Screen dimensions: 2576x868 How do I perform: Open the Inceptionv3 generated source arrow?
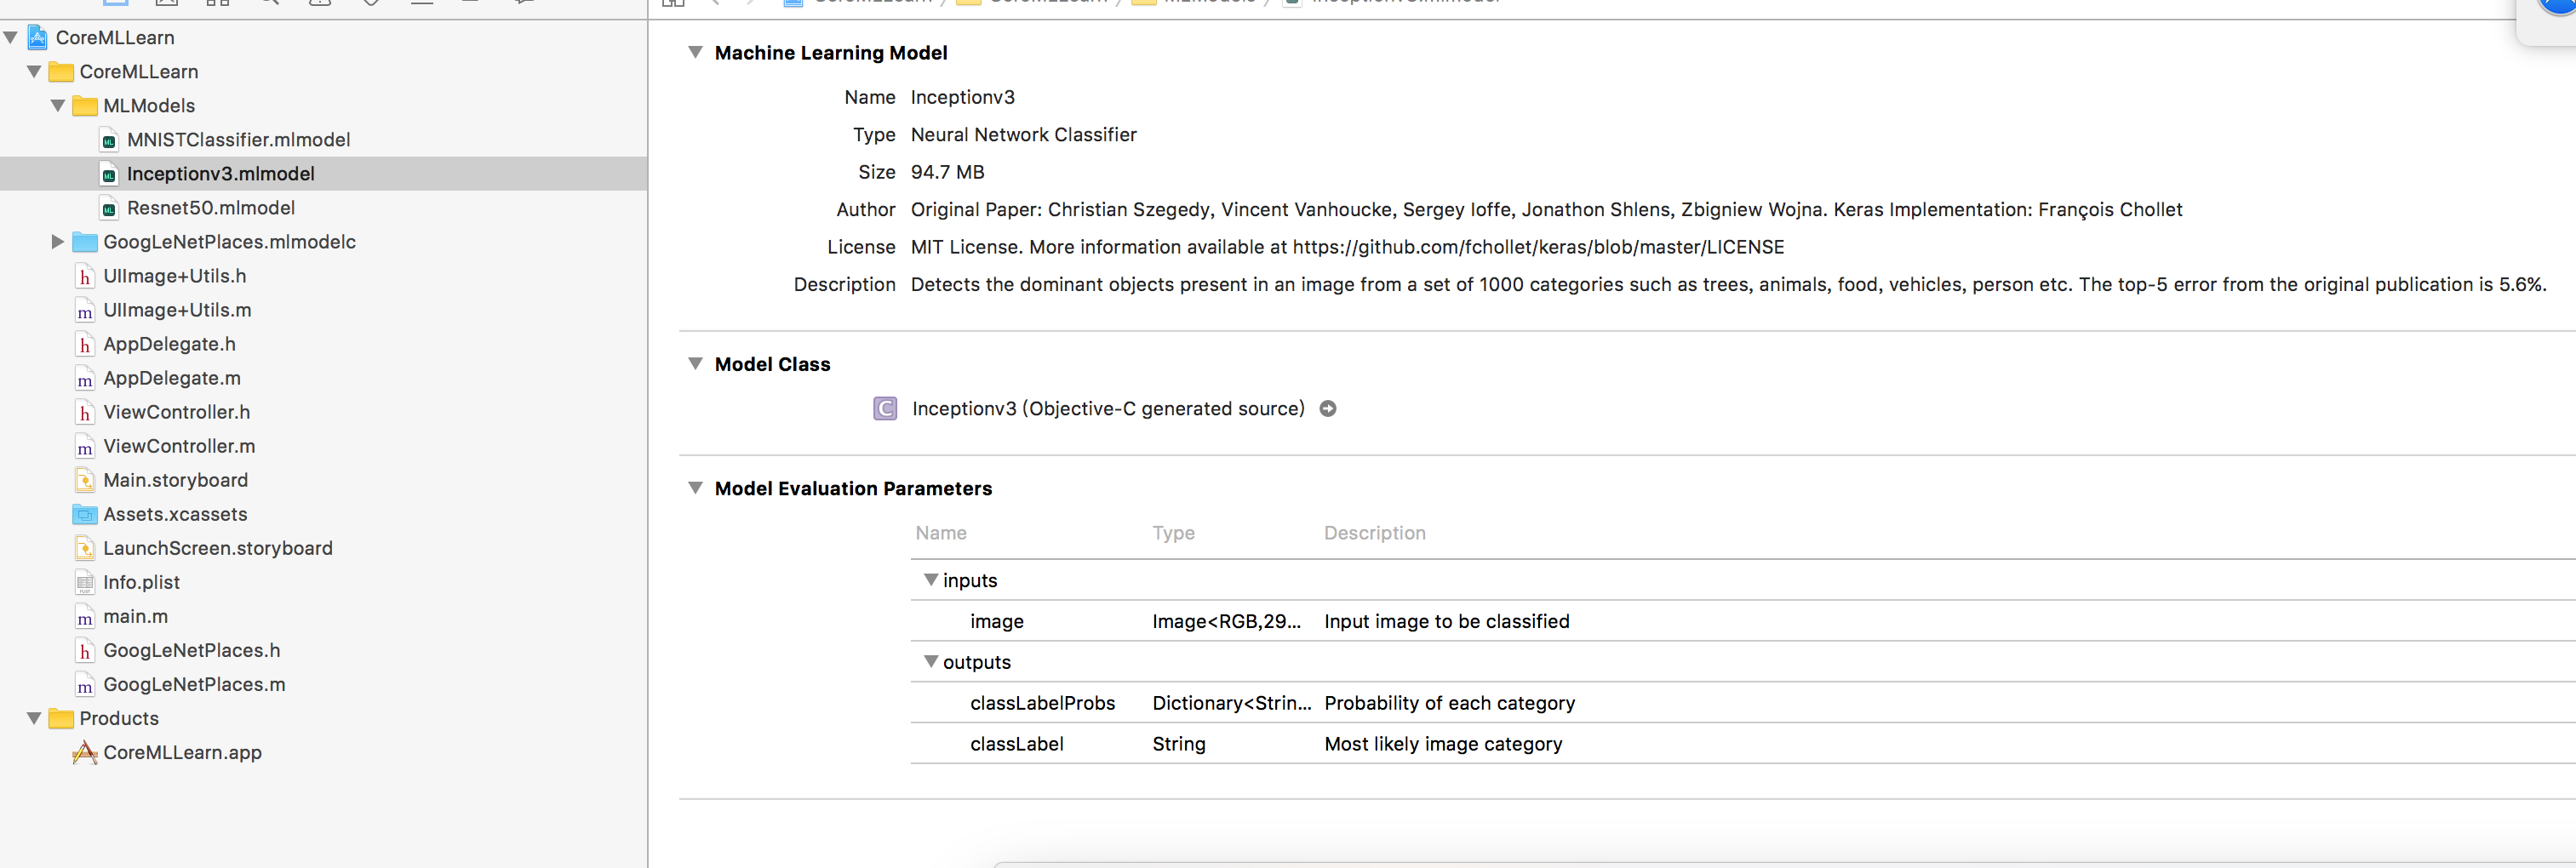(x=1328, y=409)
